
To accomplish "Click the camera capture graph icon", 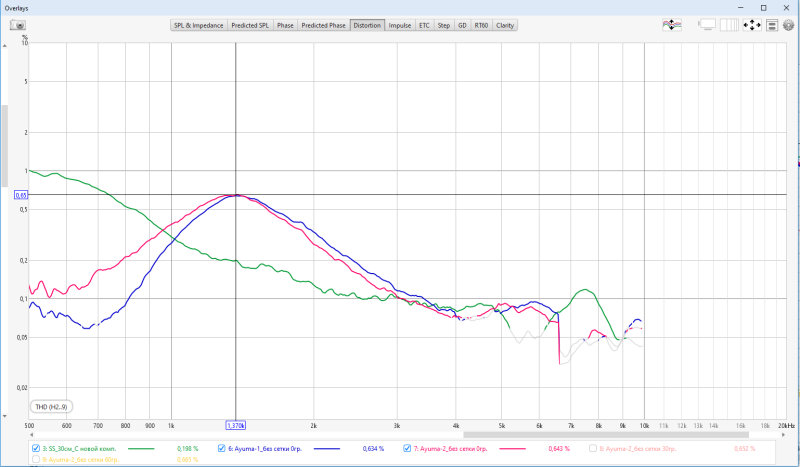I will coord(18,25).
